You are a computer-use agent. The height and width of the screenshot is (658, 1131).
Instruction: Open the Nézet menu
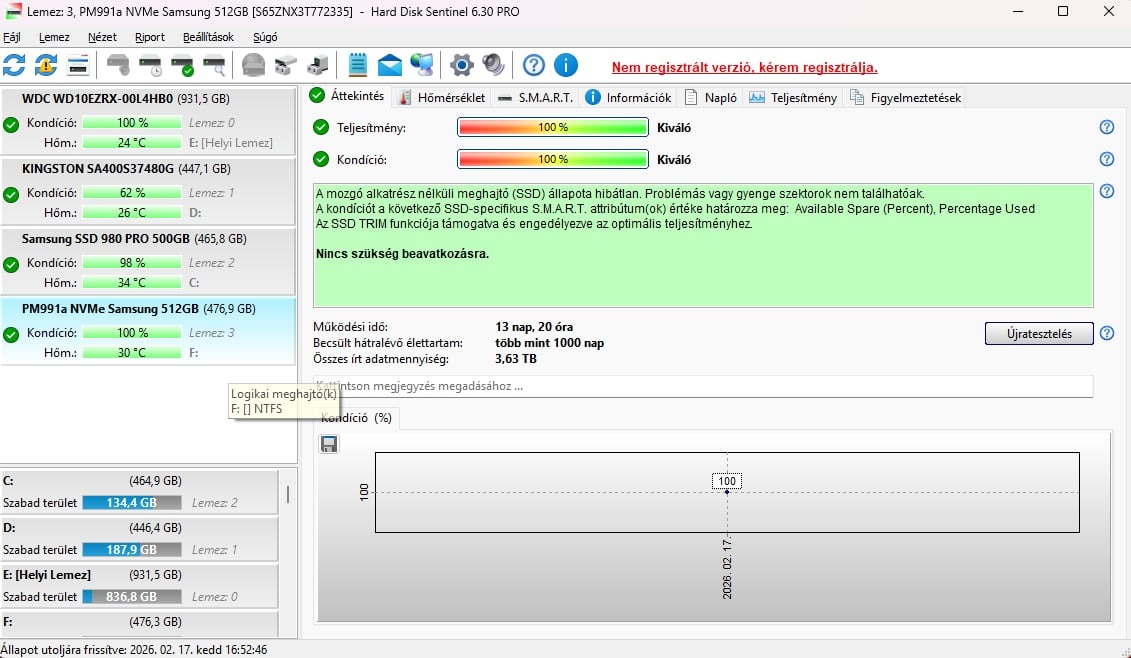(x=102, y=38)
